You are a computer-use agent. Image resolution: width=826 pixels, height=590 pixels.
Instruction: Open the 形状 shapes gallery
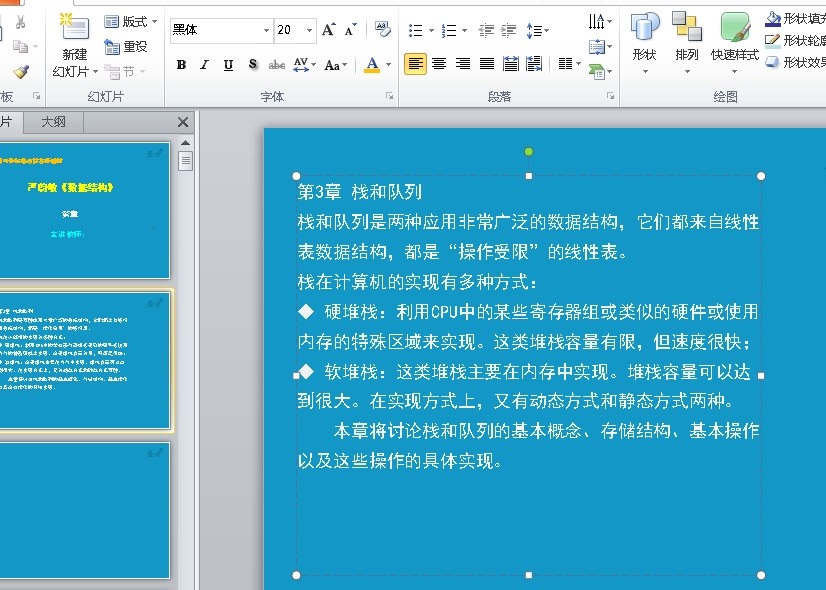click(x=645, y=43)
